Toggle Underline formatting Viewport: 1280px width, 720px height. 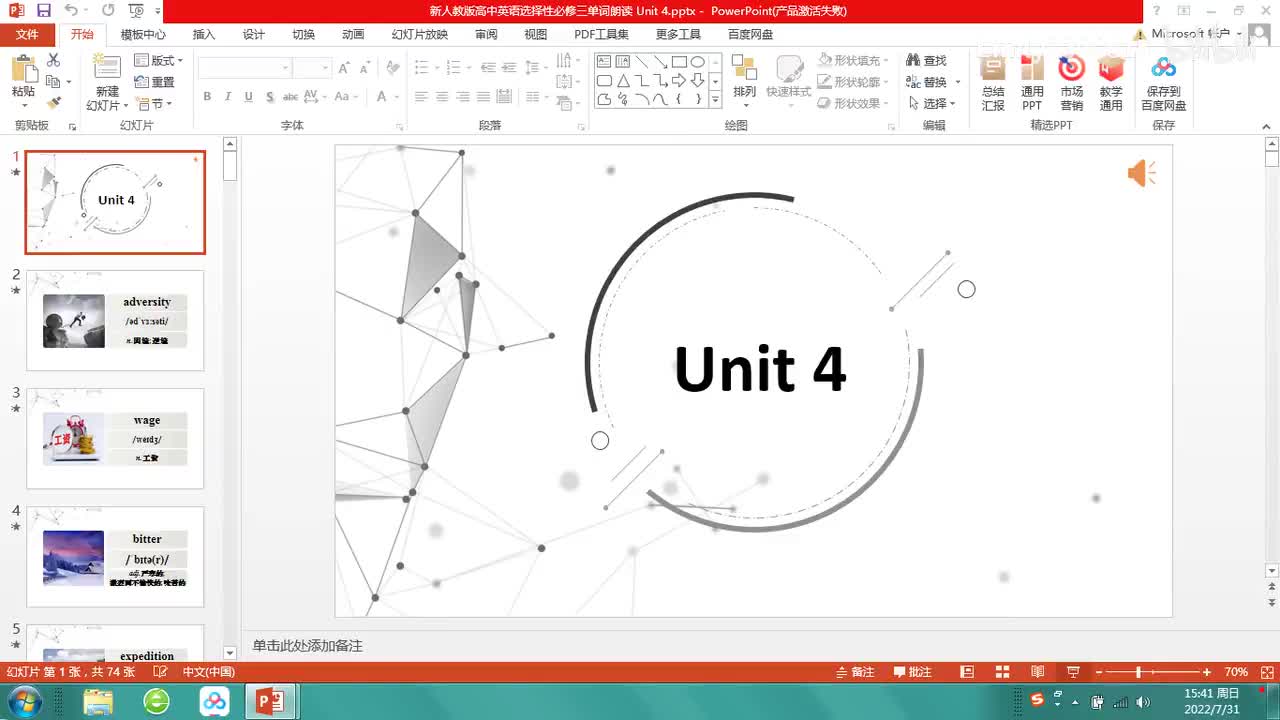tap(248, 97)
